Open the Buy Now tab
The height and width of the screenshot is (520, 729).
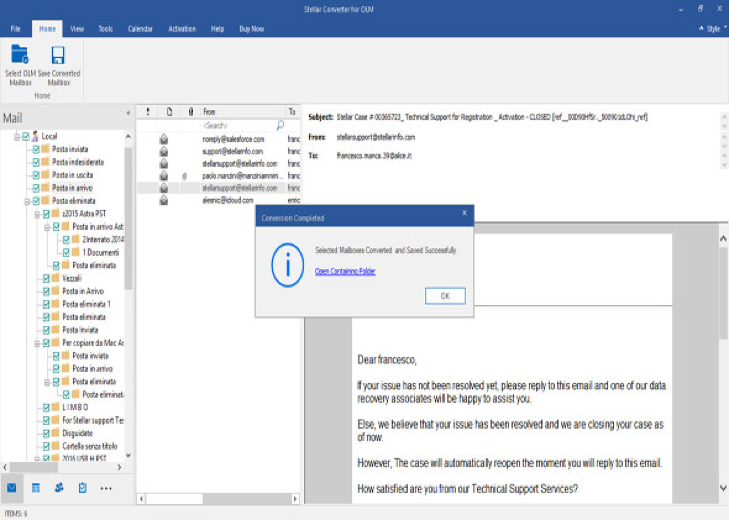coord(252,29)
